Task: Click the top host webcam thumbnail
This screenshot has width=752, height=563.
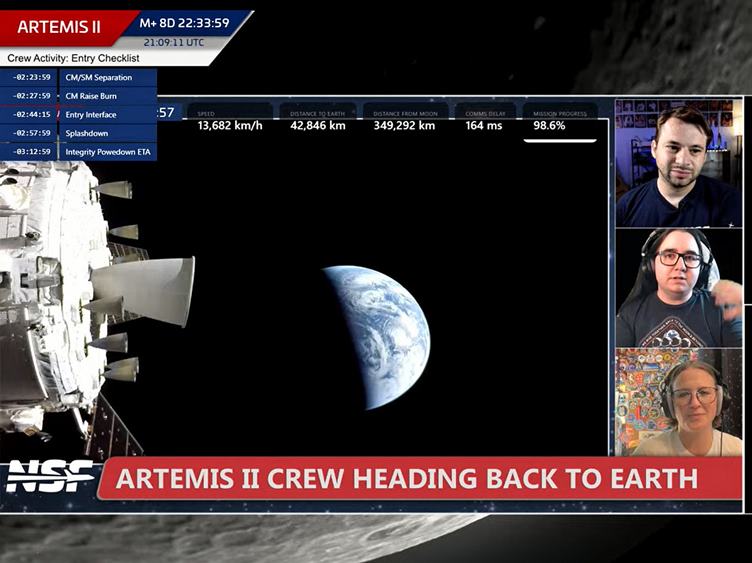Action: click(678, 163)
